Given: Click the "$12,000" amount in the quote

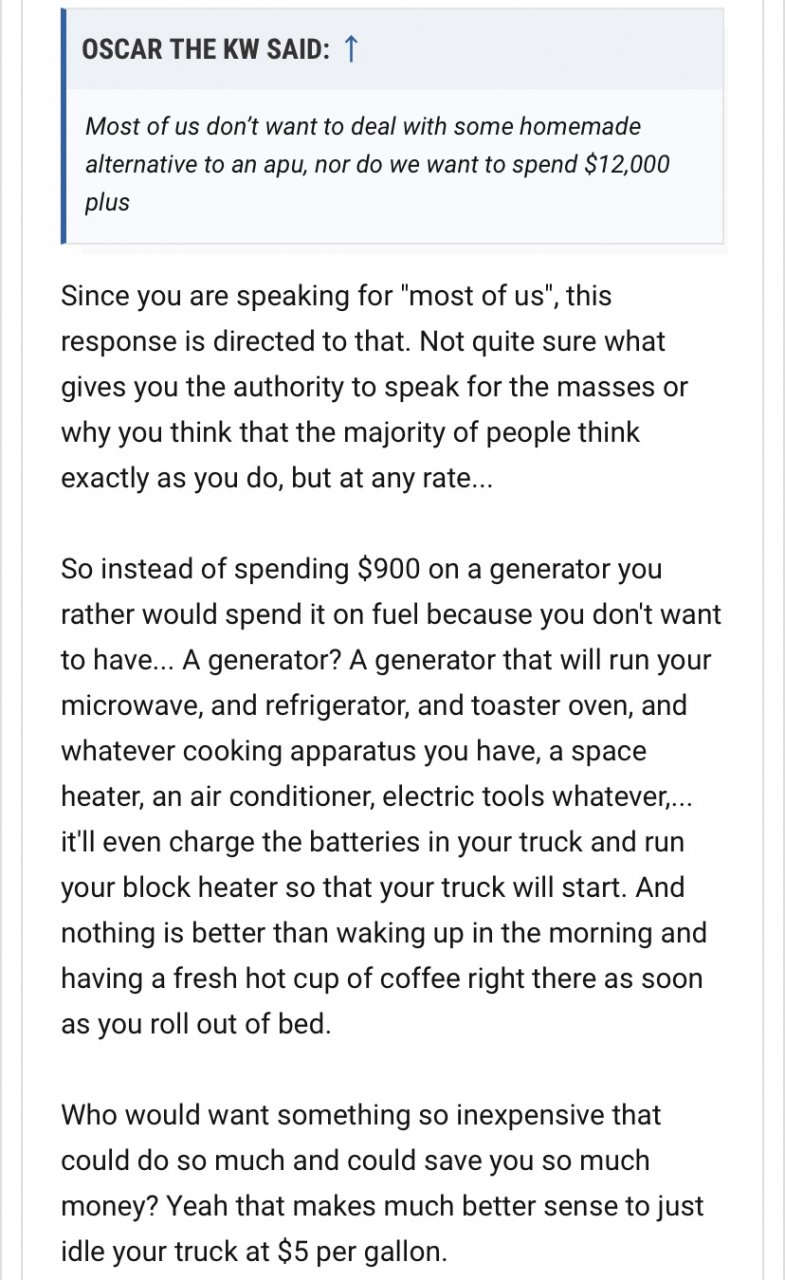Looking at the screenshot, I should (627, 164).
